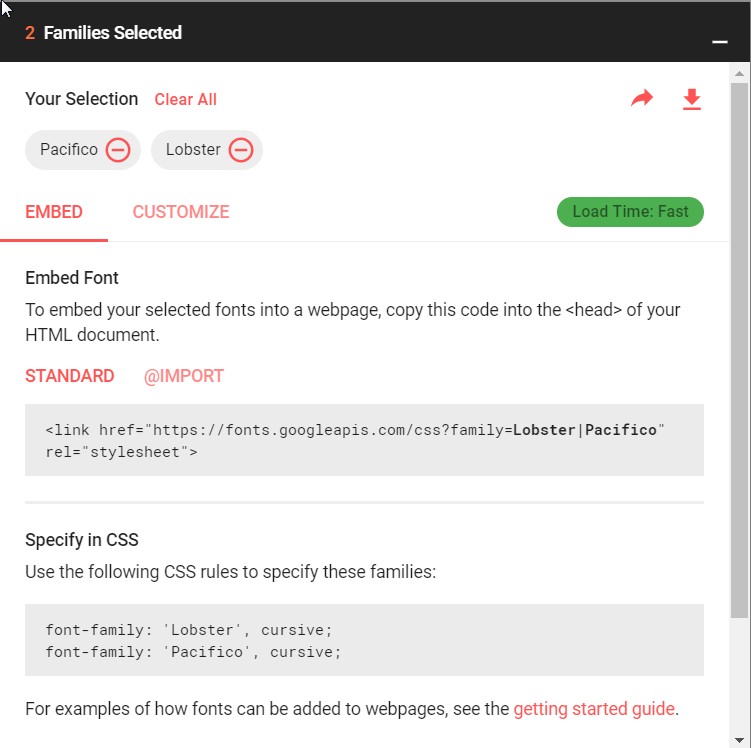Remove Pacifico using its minus icon
This screenshot has height=748, width=751.
point(118,150)
